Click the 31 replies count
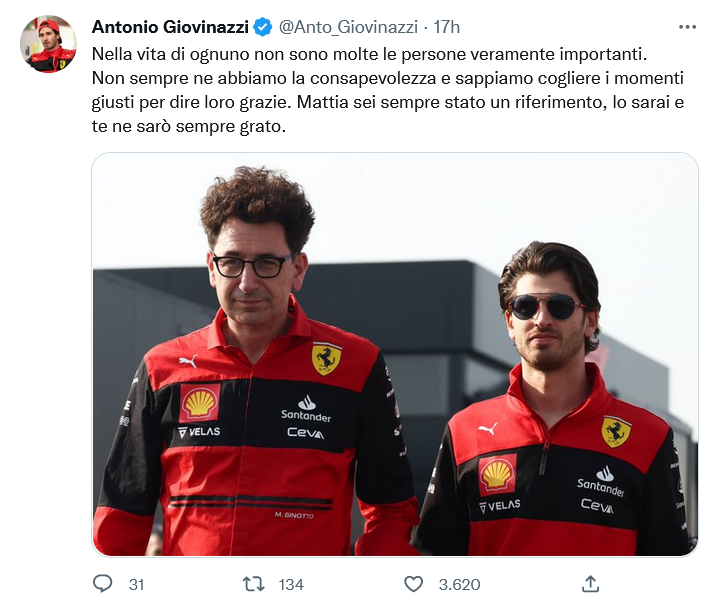Screen dimensions: 718x609 (136, 585)
